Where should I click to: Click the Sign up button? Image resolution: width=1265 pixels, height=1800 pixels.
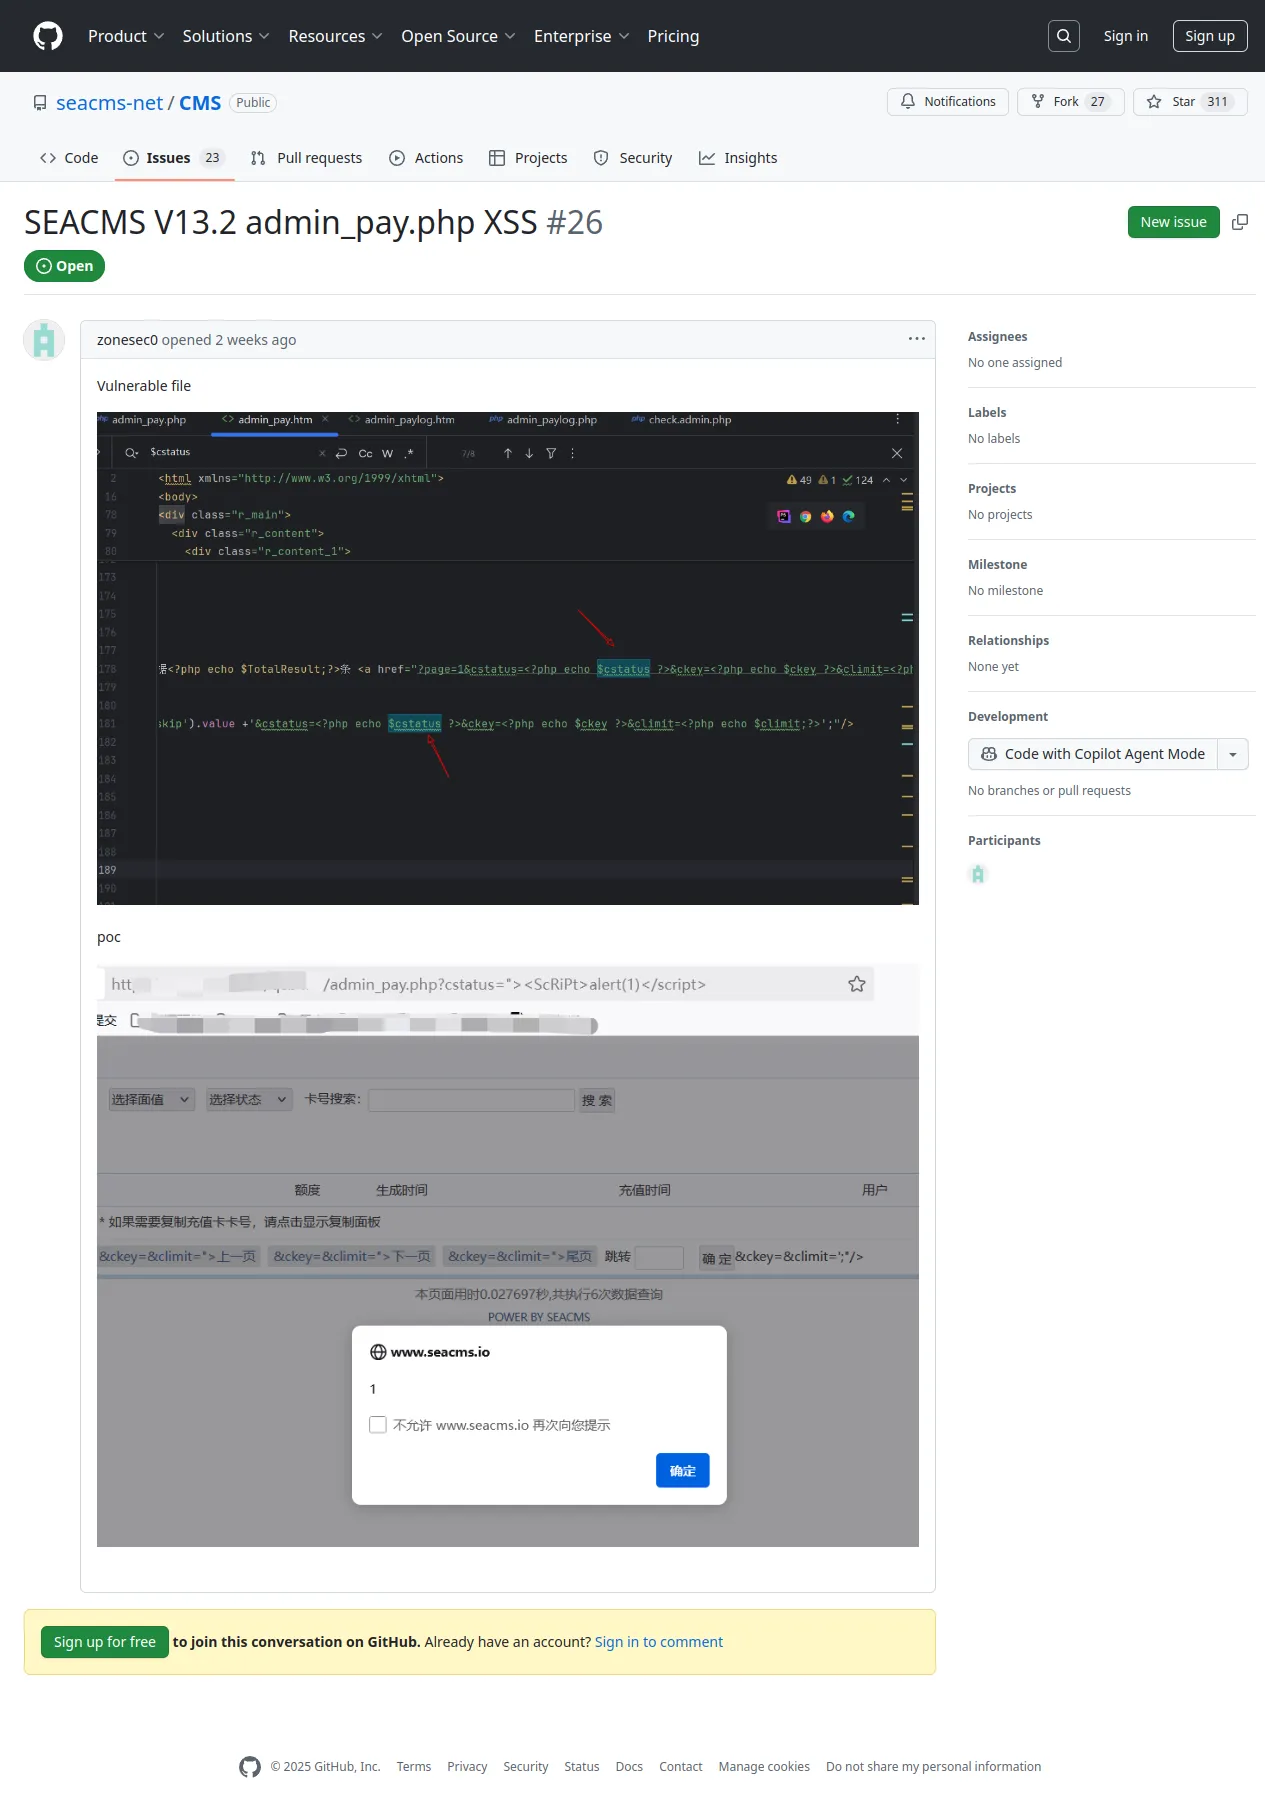click(x=1210, y=36)
